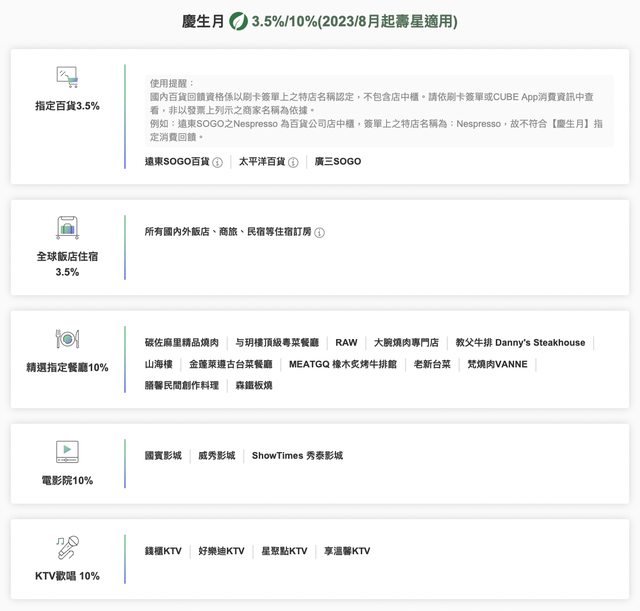The height and width of the screenshot is (611, 640).
Task: Click the 慶生月 3.5%/10% page heading
Action: click(x=320, y=21)
